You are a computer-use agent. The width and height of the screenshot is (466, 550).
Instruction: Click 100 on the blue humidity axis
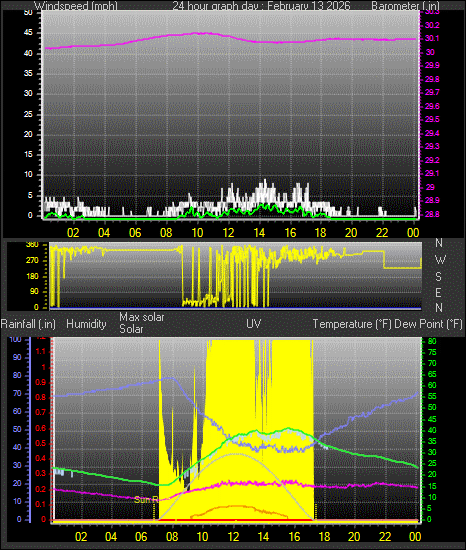point(15,339)
